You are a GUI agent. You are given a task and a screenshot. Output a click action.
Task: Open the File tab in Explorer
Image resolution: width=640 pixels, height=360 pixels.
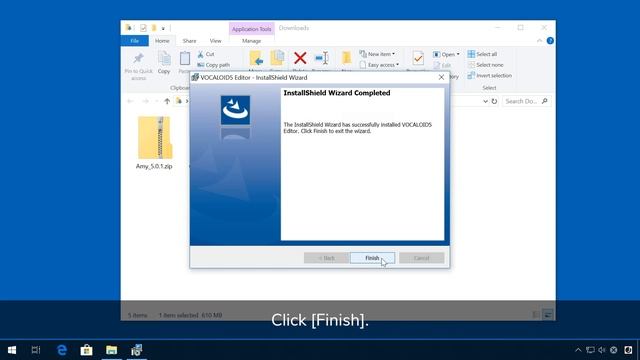tap(135, 41)
